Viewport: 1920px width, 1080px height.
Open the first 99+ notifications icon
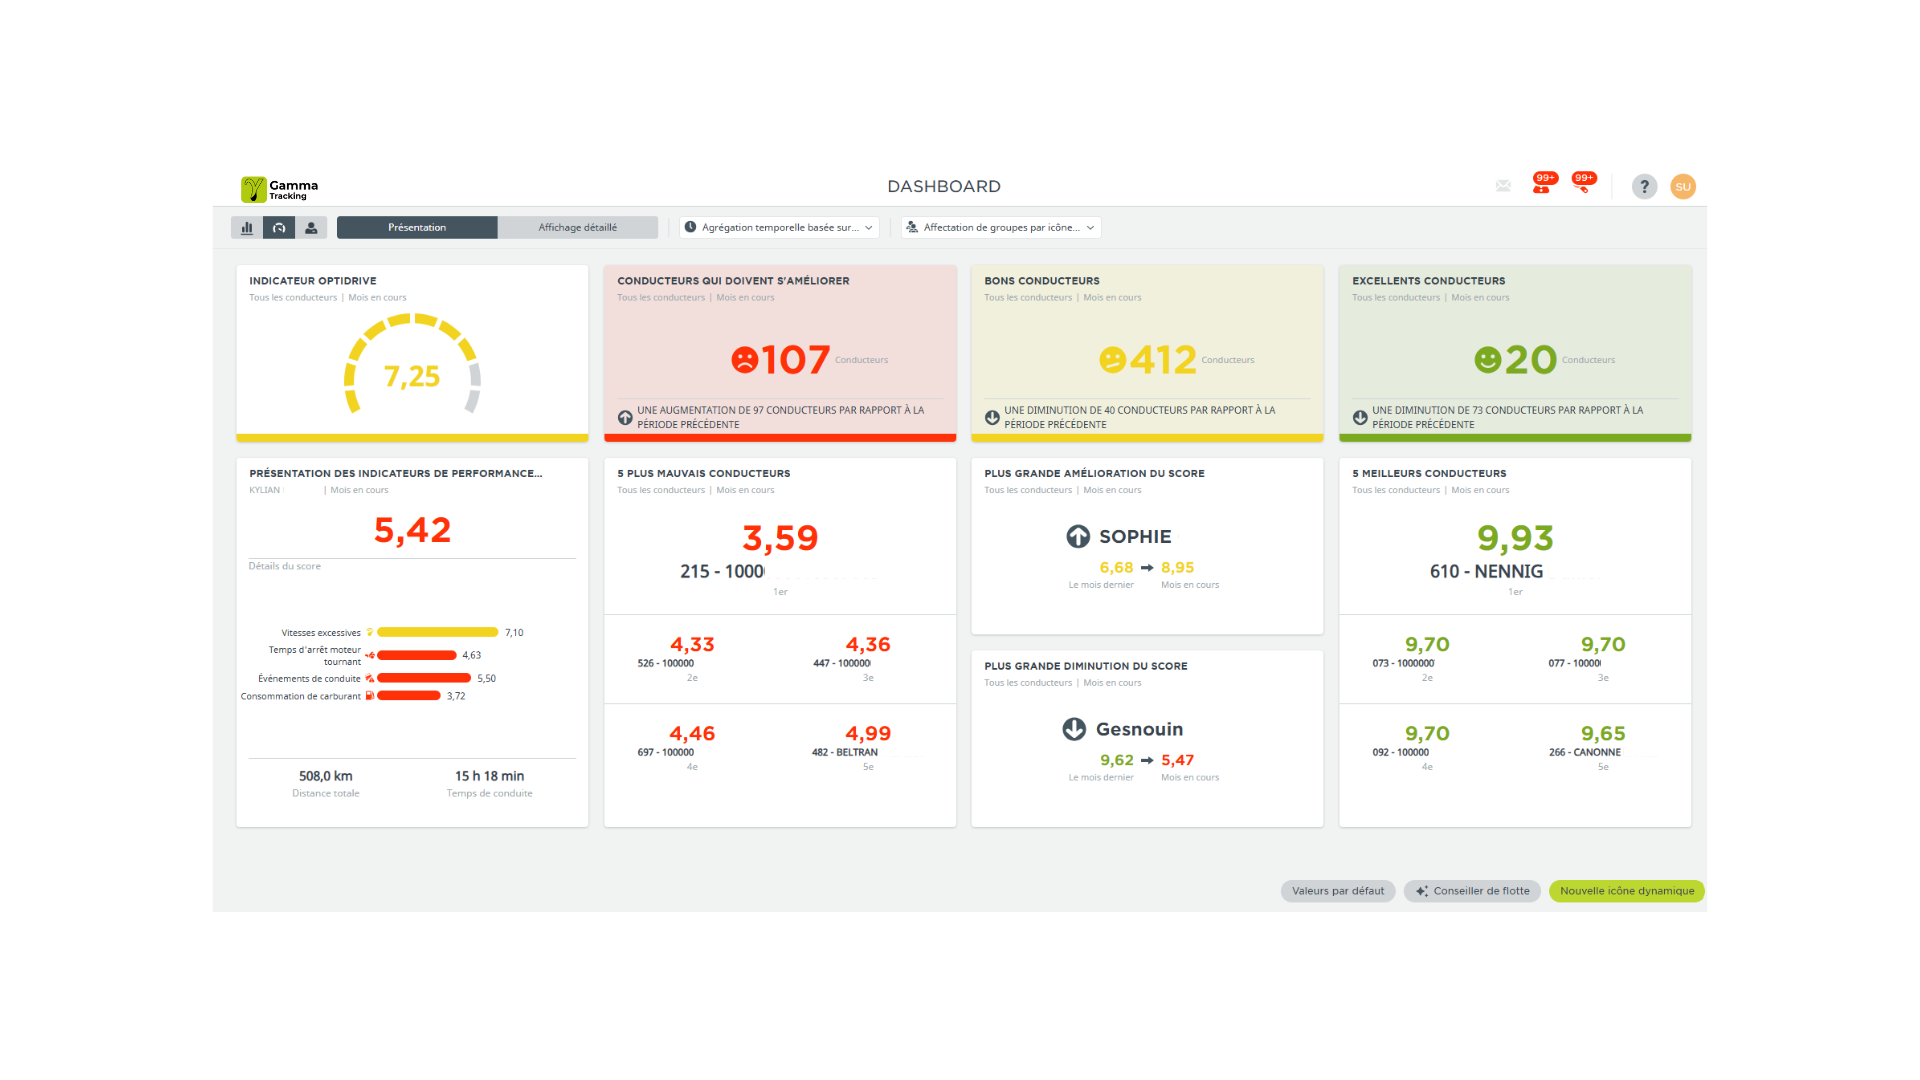point(1542,185)
